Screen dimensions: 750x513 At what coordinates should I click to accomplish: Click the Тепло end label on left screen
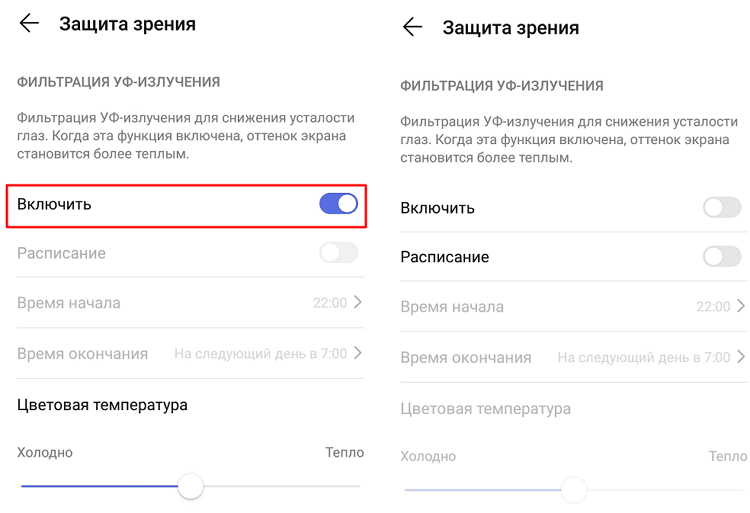point(344,452)
